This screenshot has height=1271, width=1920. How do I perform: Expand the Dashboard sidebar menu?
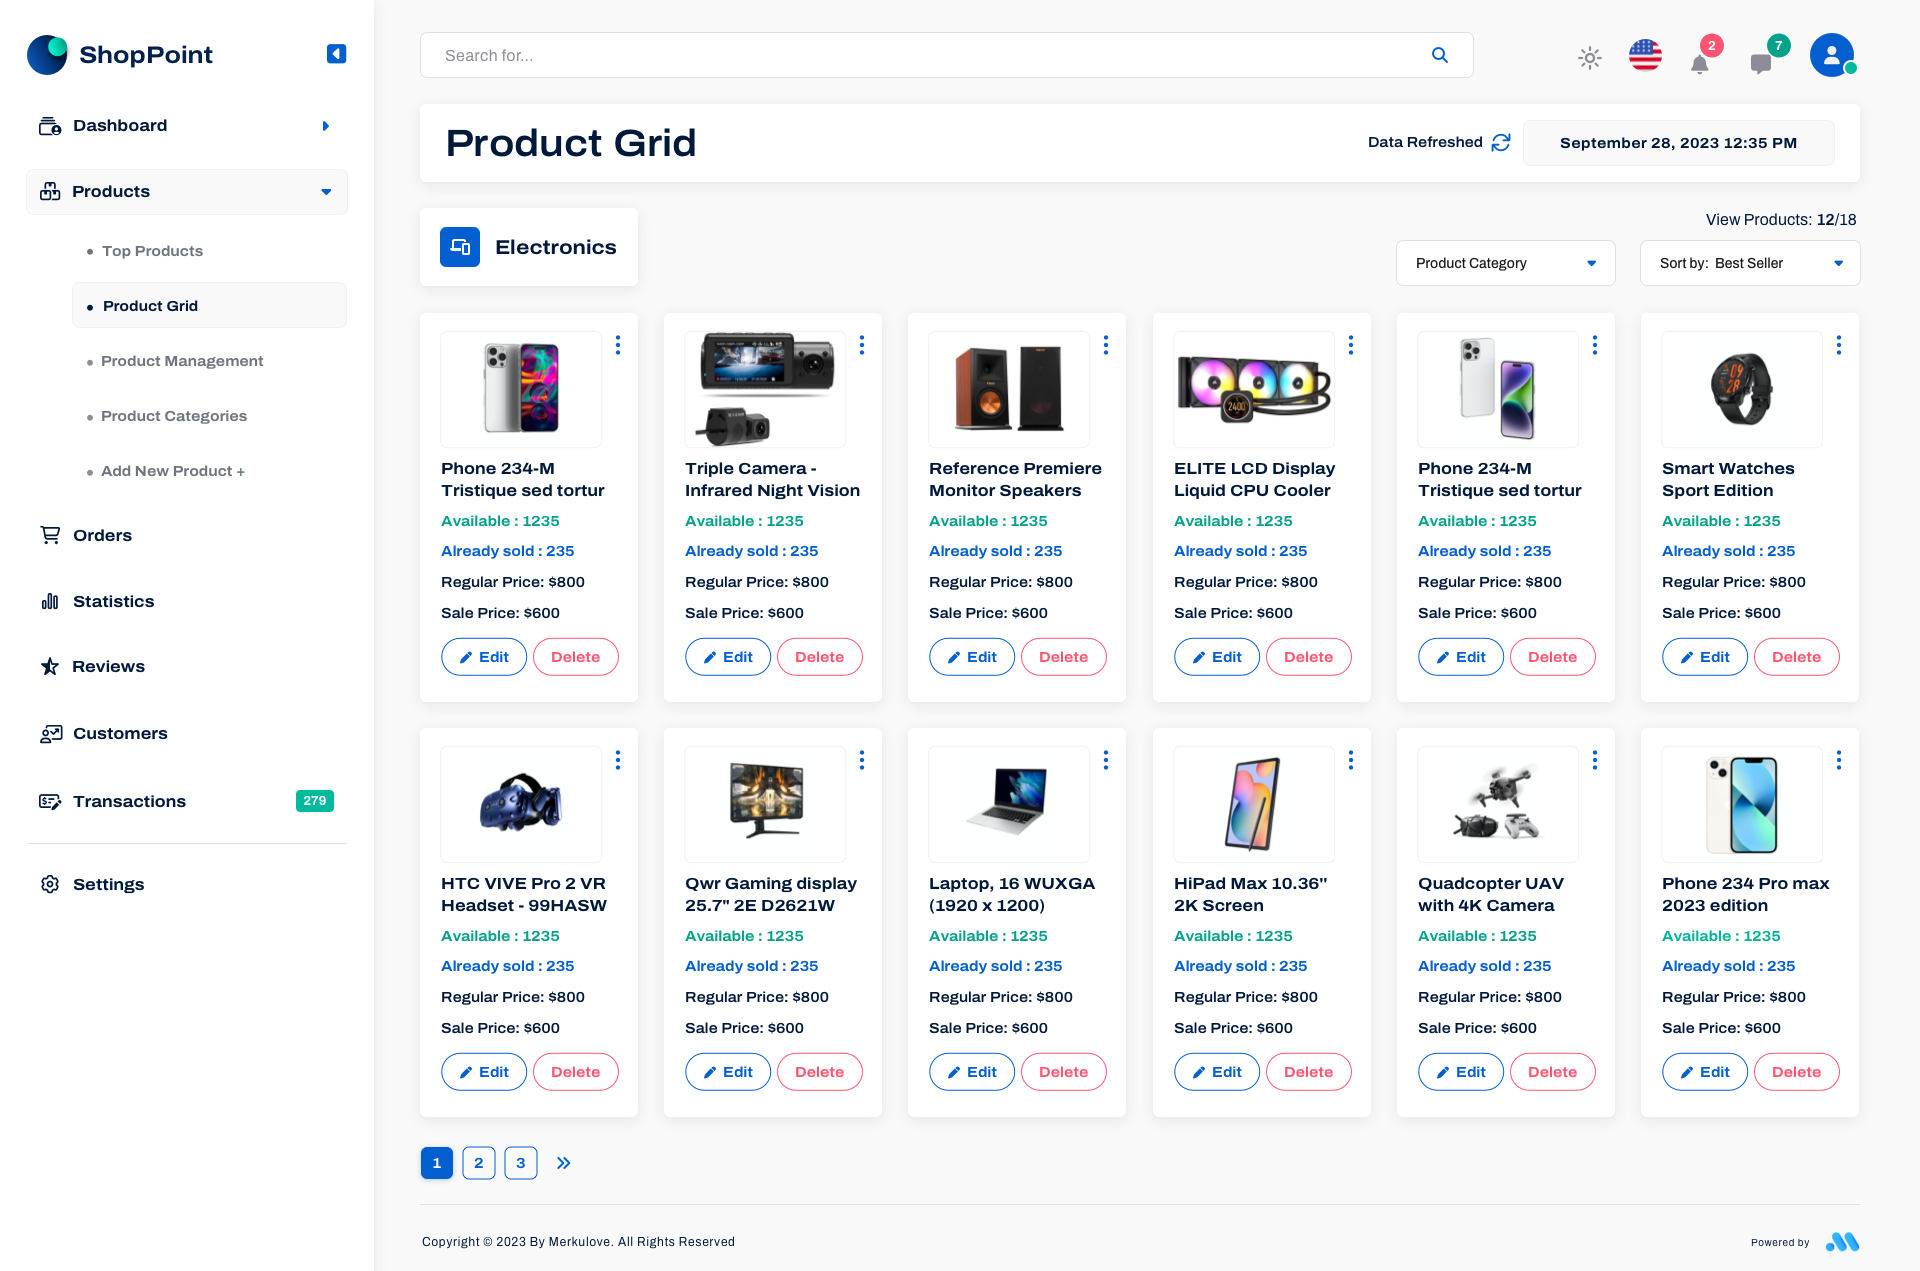tap(324, 125)
